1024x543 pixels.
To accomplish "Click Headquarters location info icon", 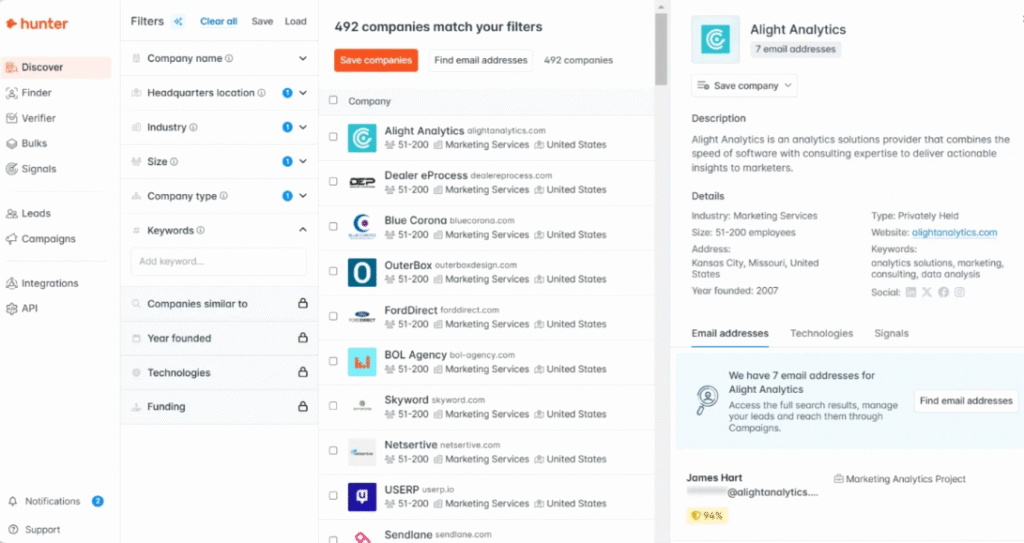I will 261,93.
